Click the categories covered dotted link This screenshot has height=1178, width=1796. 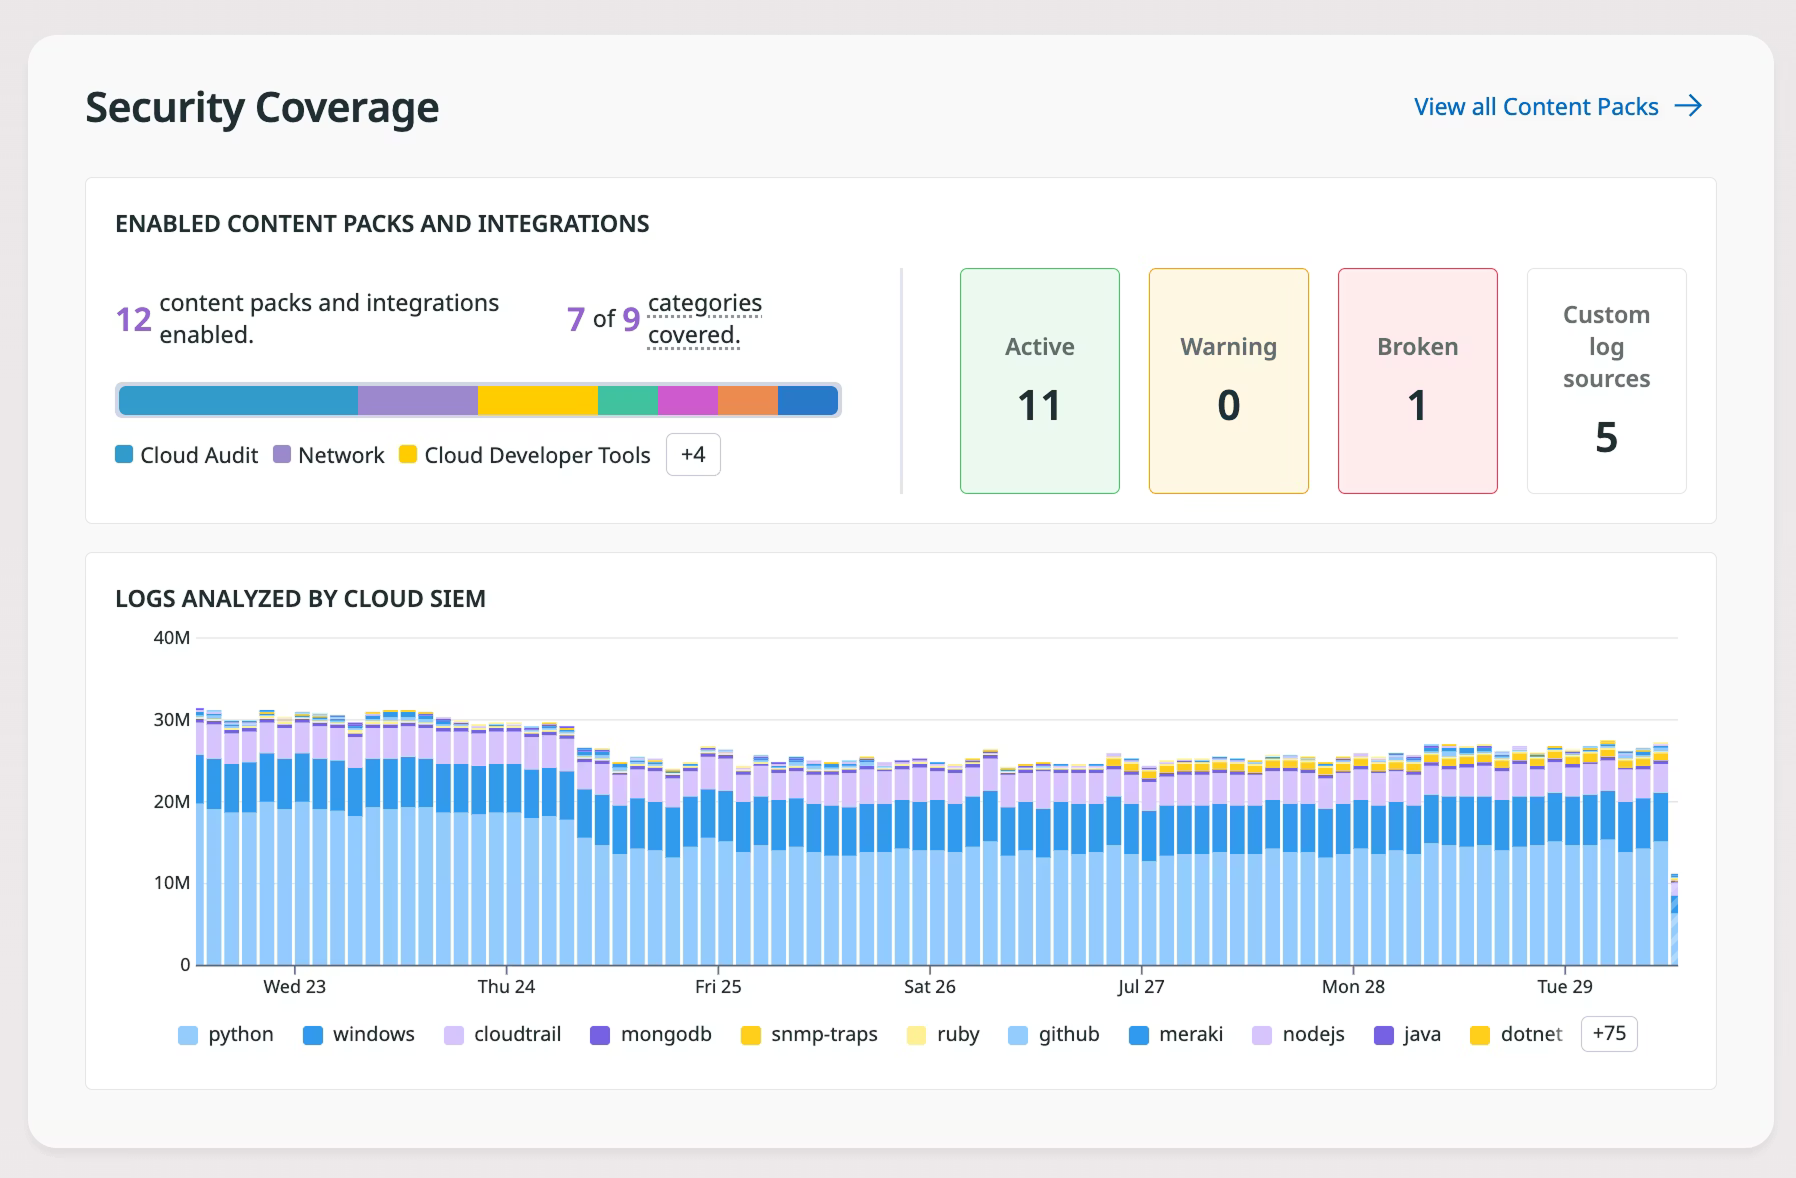point(705,319)
